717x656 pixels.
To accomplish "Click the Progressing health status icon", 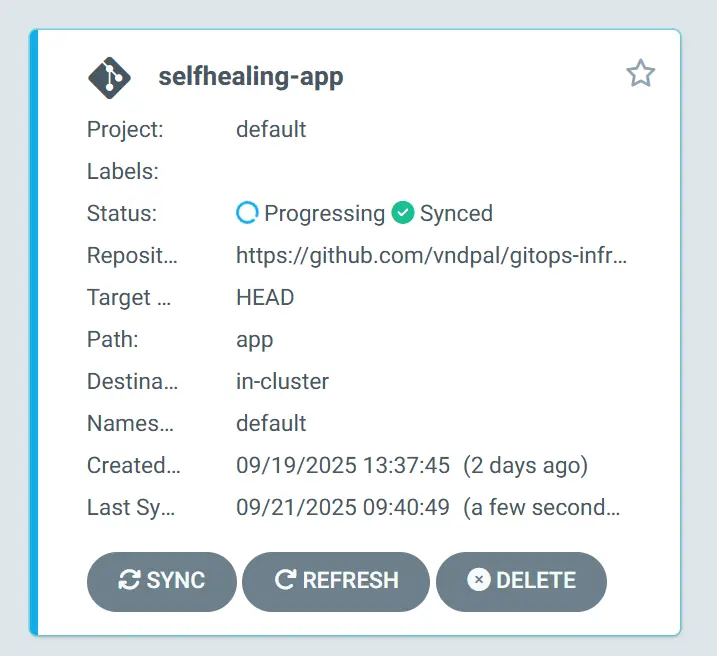I will (x=247, y=213).
